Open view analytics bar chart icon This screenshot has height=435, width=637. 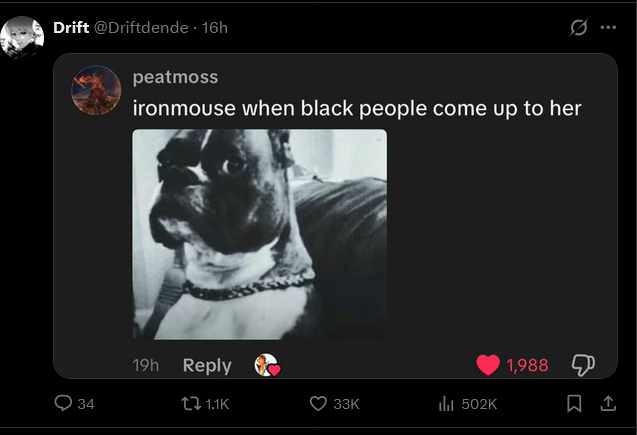pyautogui.click(x=446, y=404)
